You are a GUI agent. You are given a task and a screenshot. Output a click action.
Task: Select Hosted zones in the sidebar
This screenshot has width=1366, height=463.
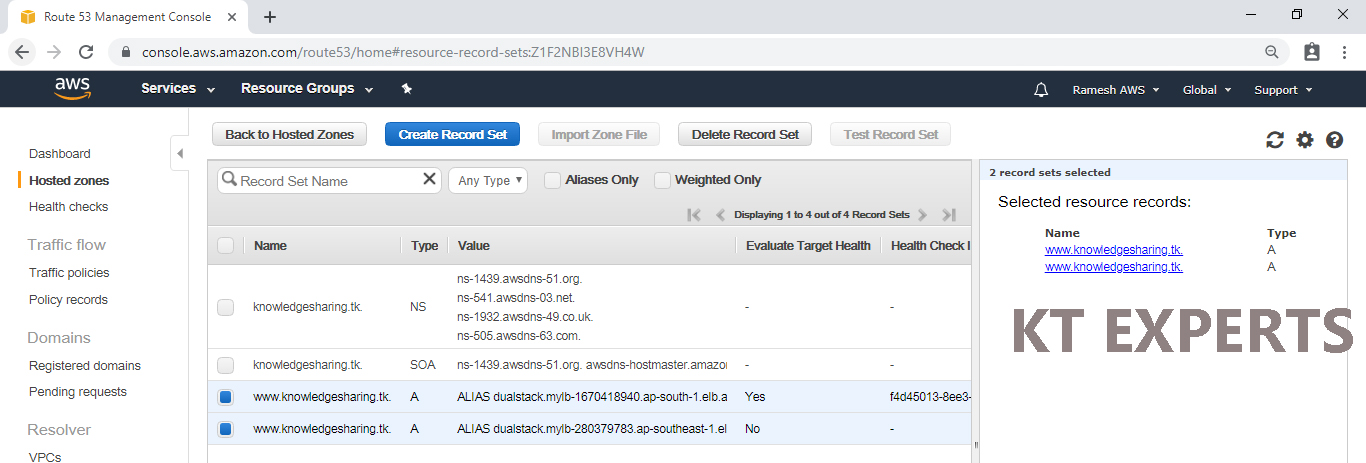[x=69, y=181]
